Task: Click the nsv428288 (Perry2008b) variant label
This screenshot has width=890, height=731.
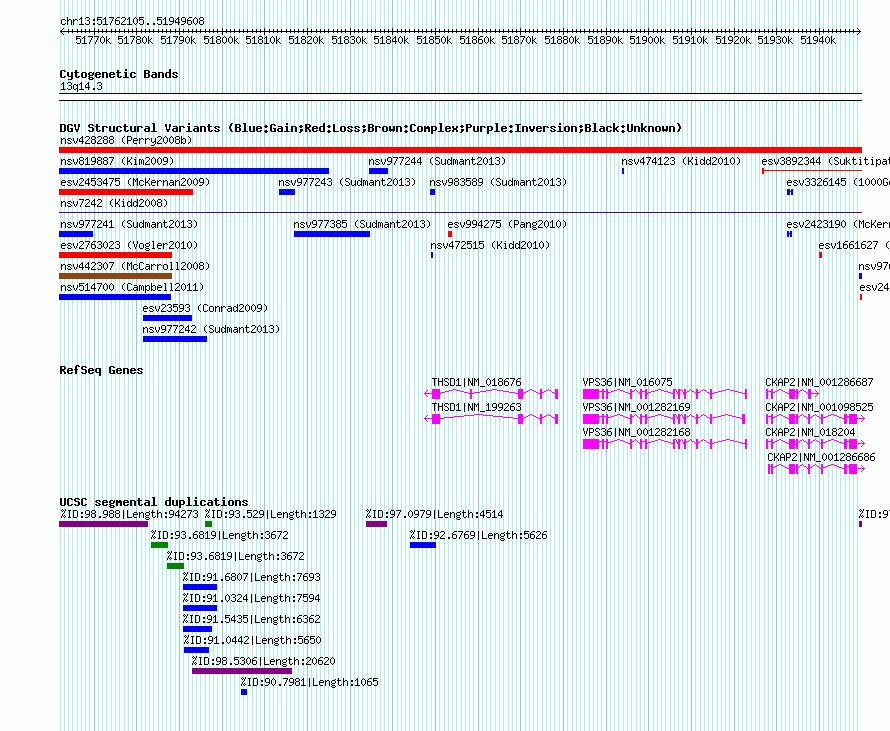Action: 126,140
